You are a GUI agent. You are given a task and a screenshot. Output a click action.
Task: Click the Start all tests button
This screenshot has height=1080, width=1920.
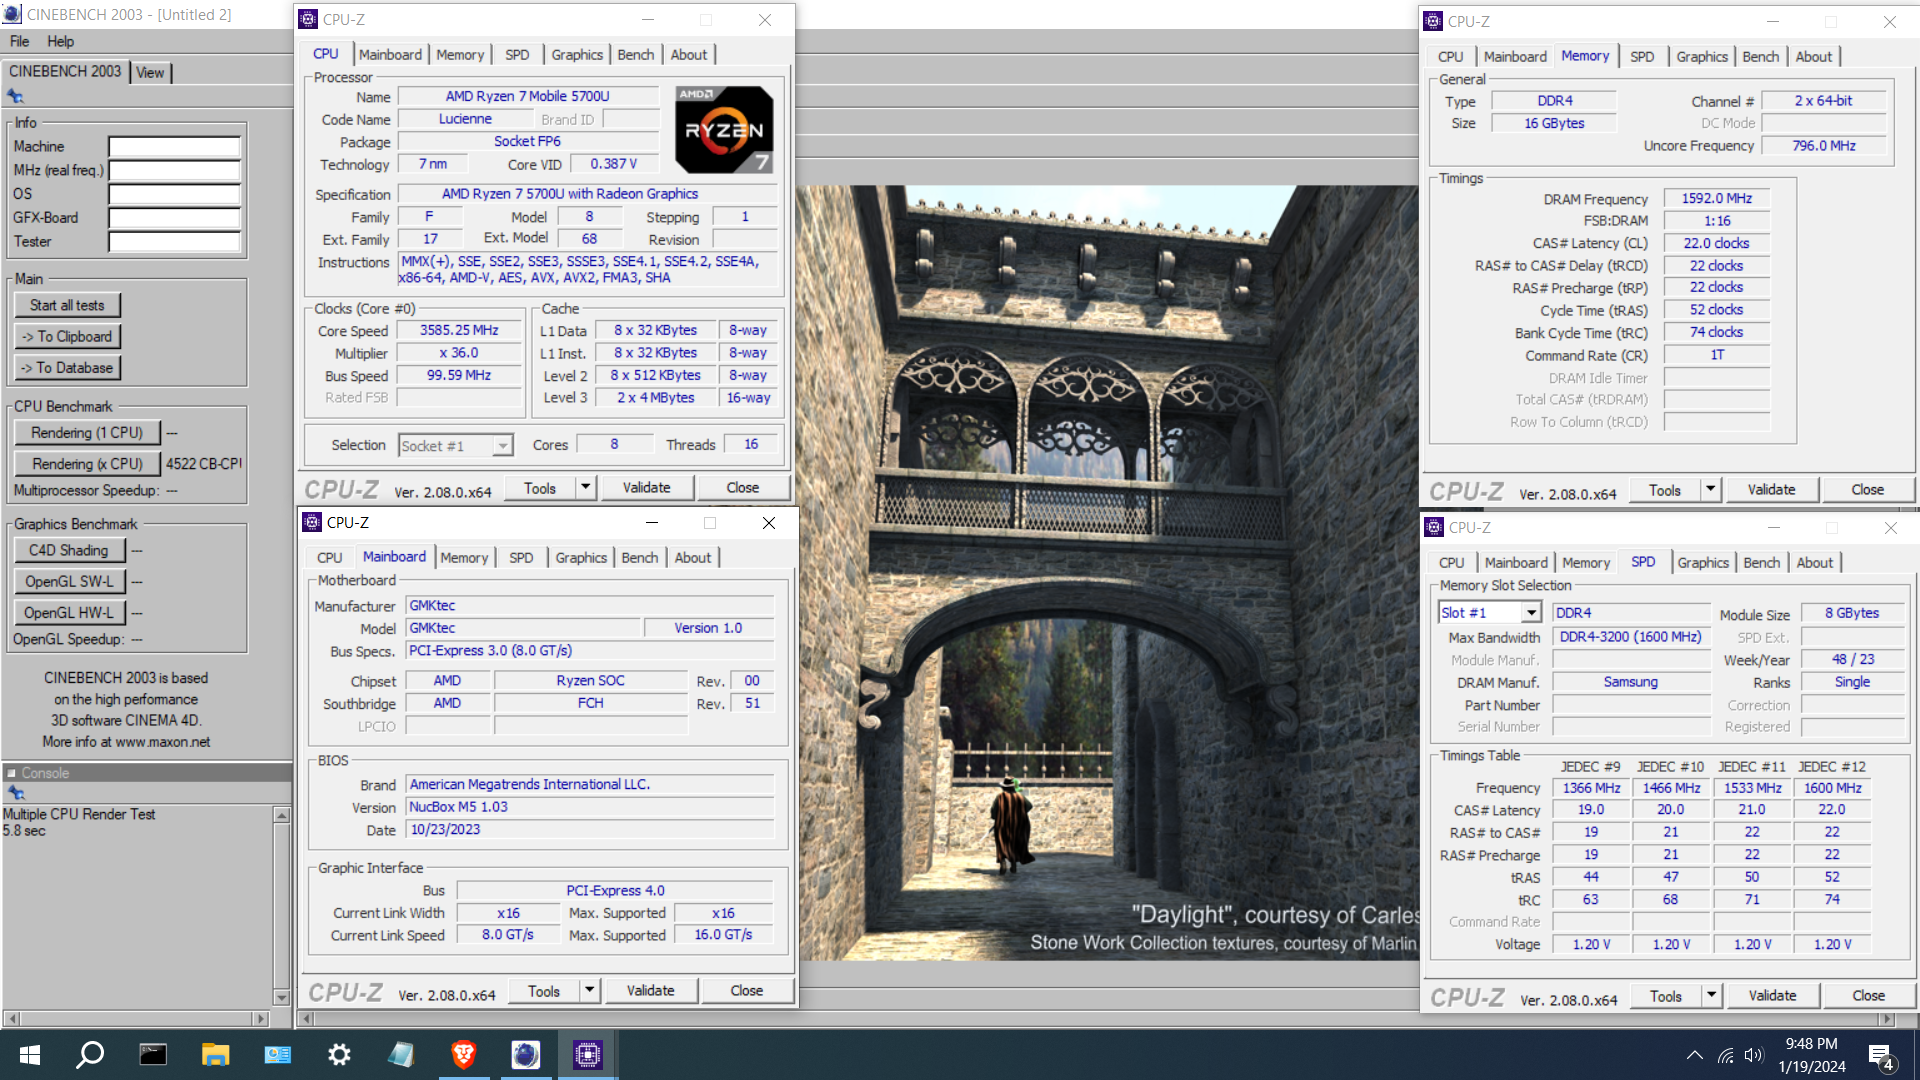tap(67, 306)
